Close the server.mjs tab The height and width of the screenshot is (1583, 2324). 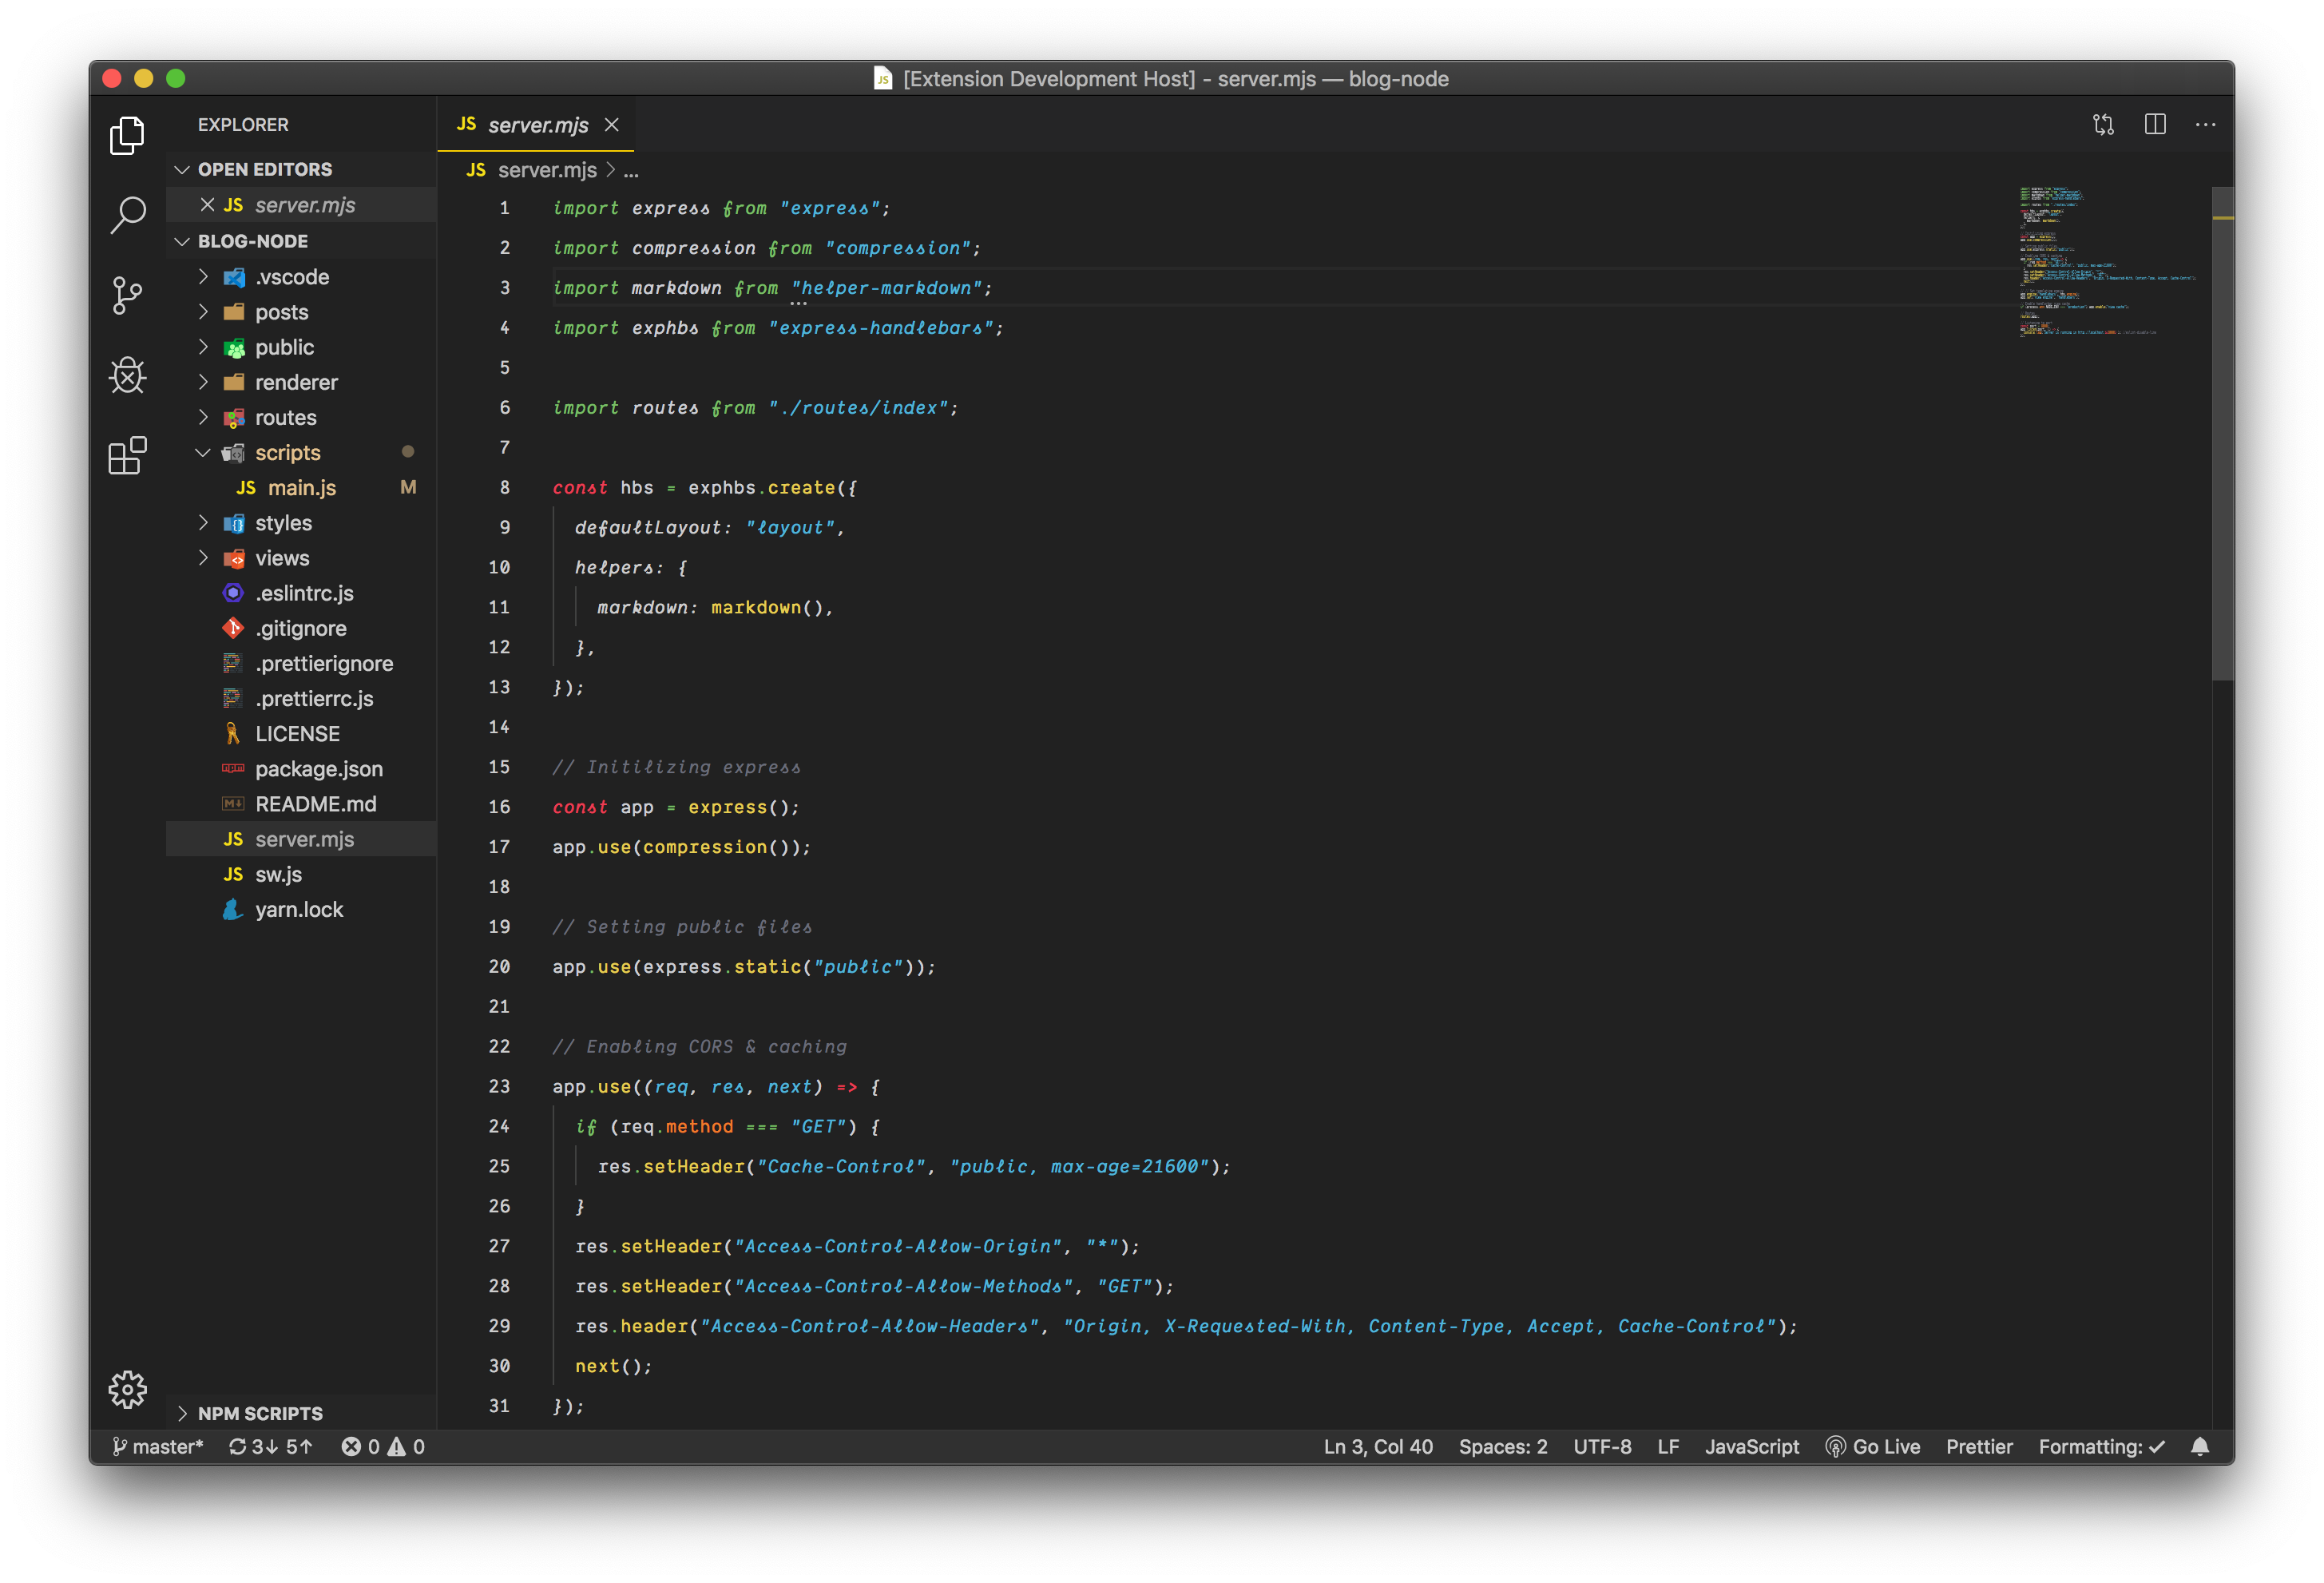(x=612, y=125)
